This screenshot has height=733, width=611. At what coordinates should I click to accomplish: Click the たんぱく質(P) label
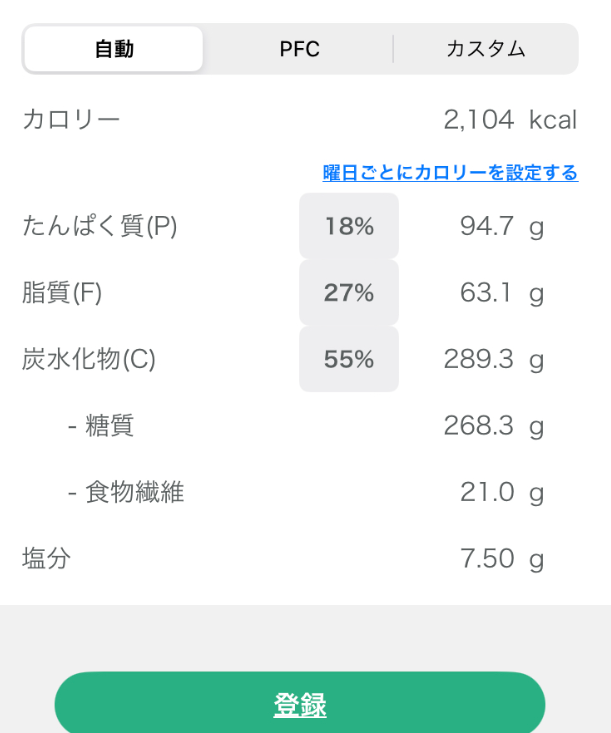click(99, 227)
